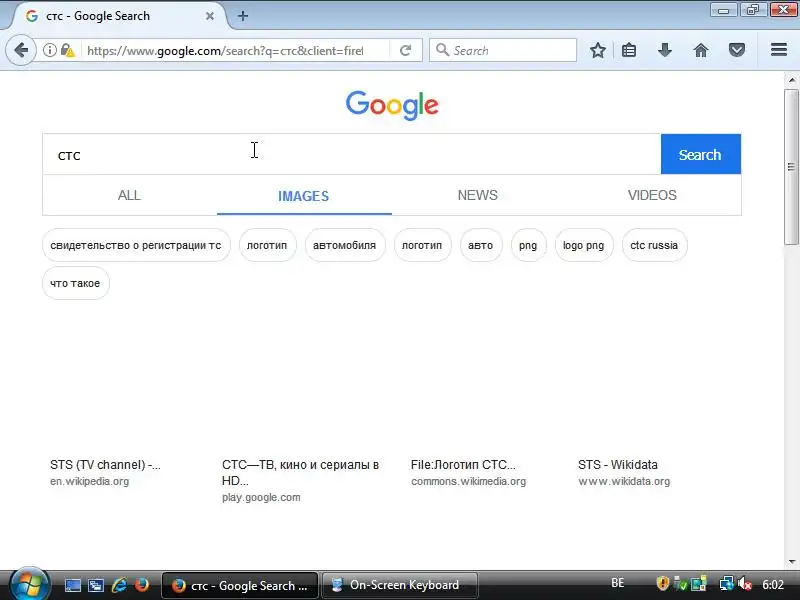Select the 'что такое' suggestion chip
The image size is (800, 600).
tap(76, 283)
